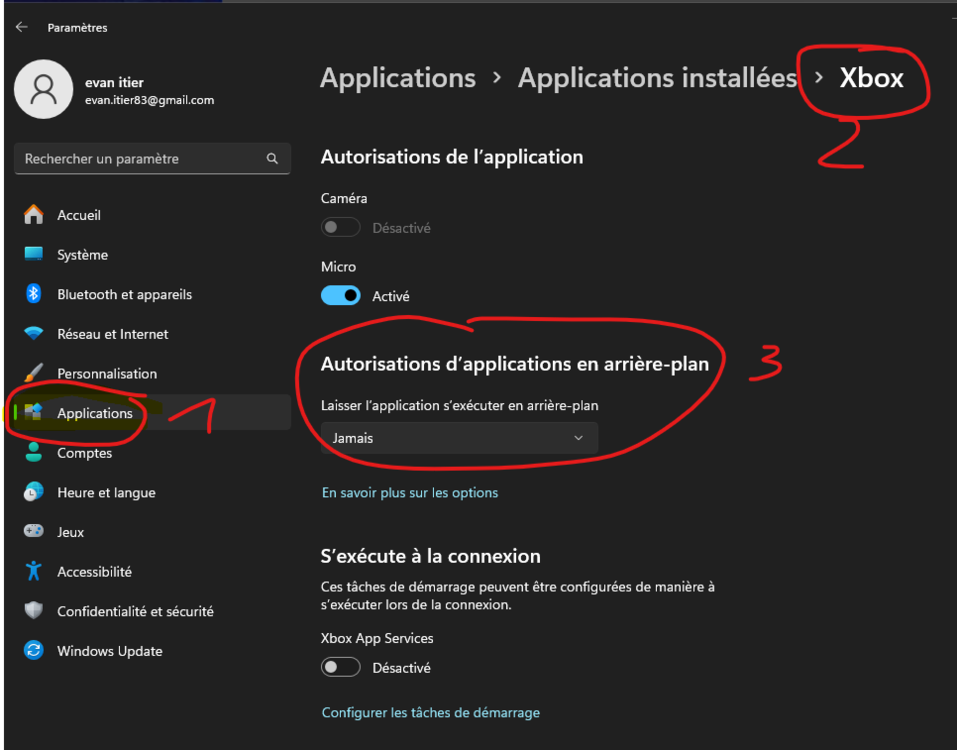
Task: Open the Jamais background permission dropdown
Action: coord(459,438)
